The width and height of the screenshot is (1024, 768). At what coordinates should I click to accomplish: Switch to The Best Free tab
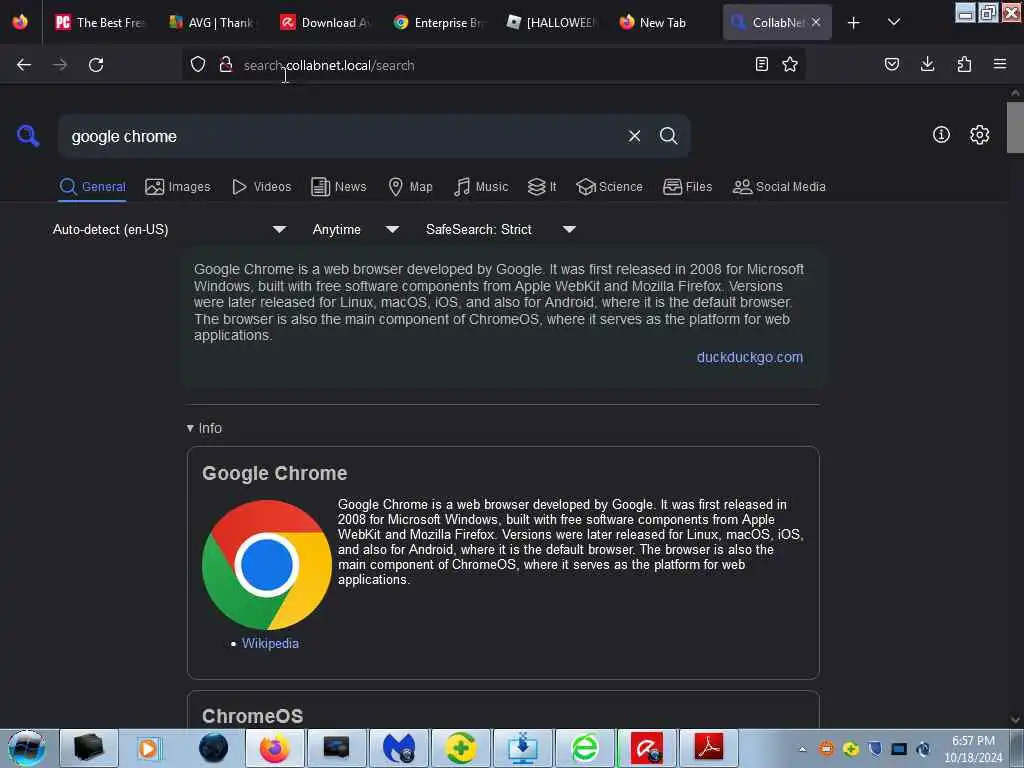[99, 22]
